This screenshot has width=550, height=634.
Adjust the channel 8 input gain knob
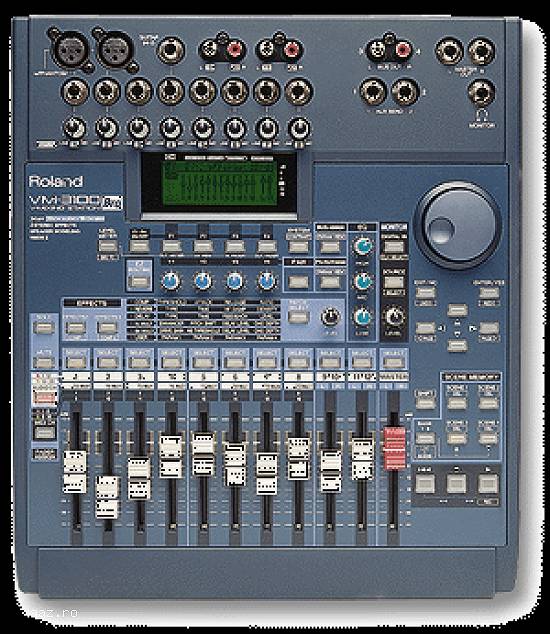pos(298,129)
